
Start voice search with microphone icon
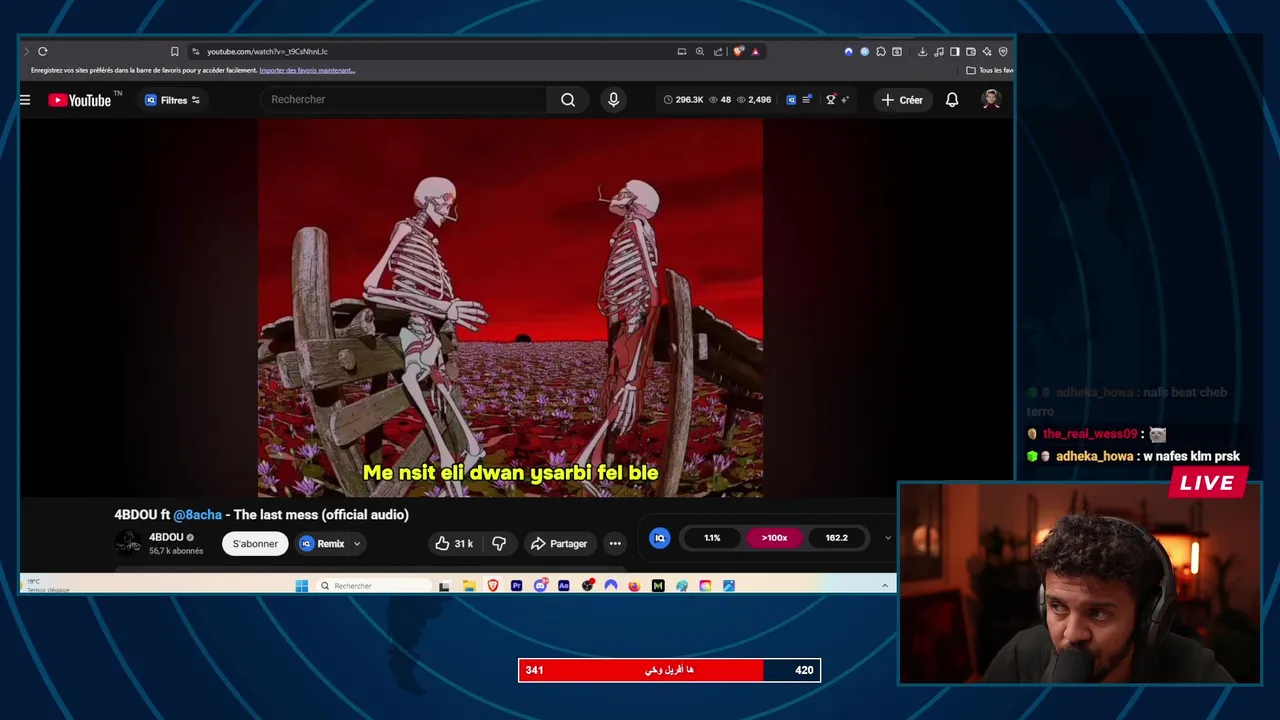click(613, 99)
